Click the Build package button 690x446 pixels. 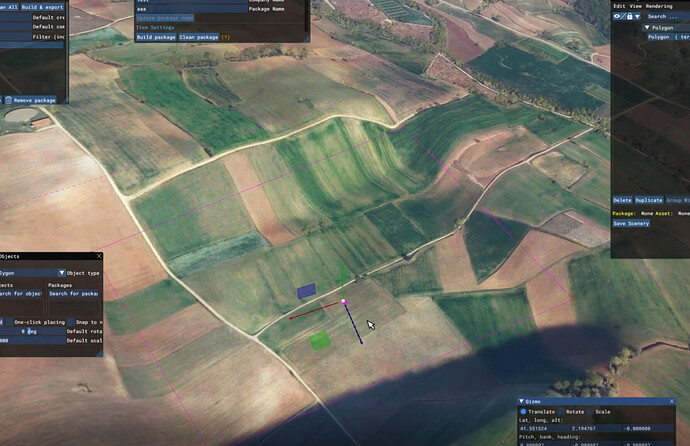coord(156,37)
